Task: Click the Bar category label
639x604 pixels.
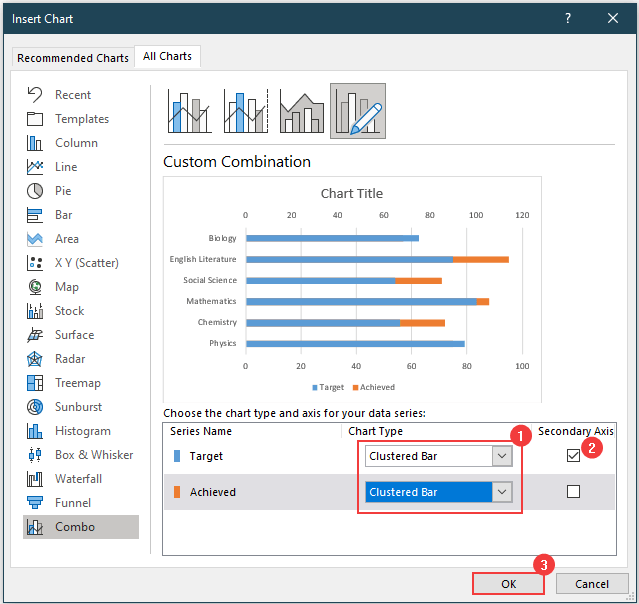Action: click(x=64, y=215)
